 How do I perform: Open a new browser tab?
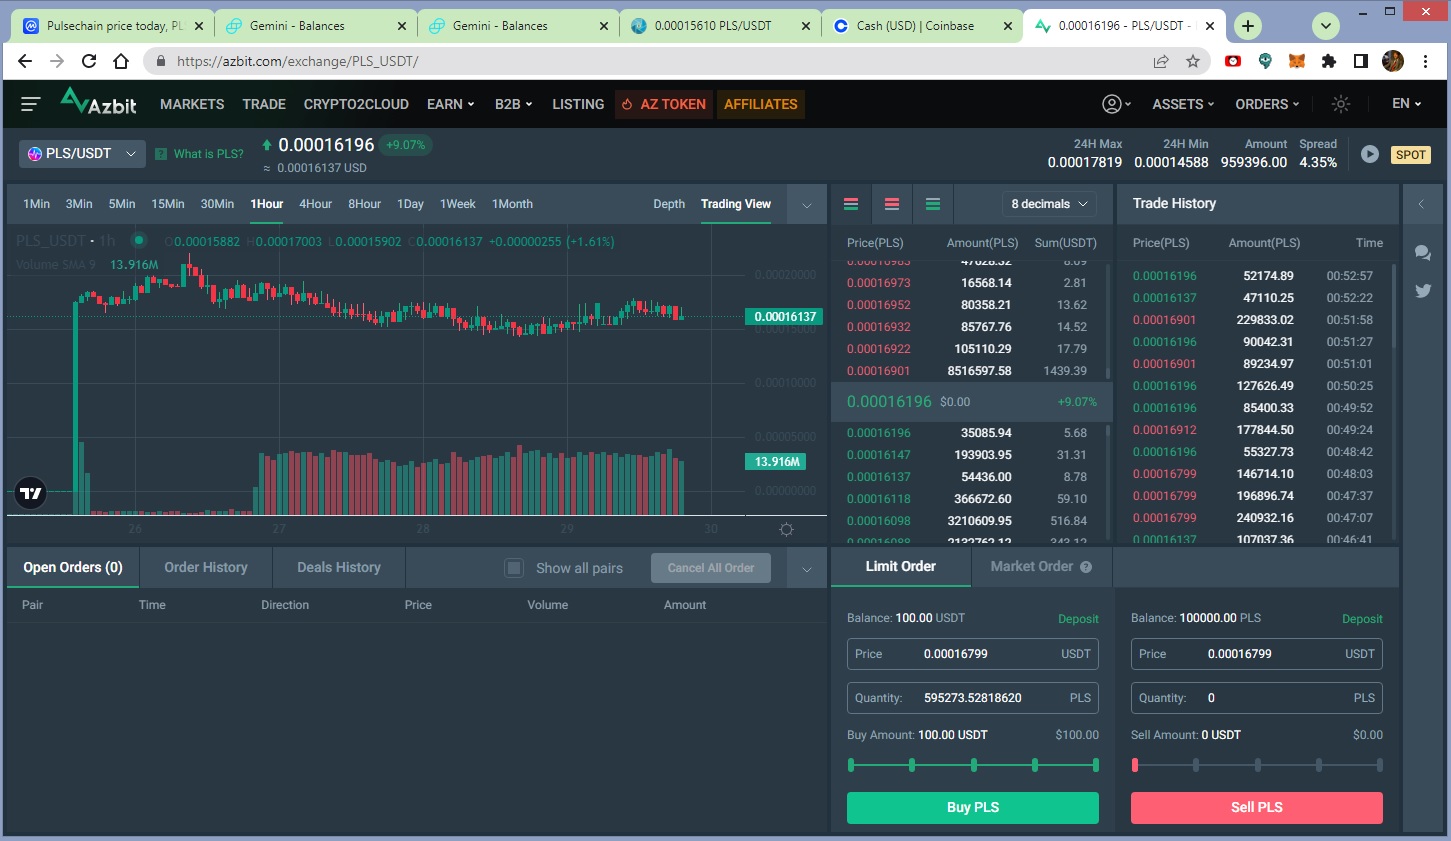pos(1248,26)
